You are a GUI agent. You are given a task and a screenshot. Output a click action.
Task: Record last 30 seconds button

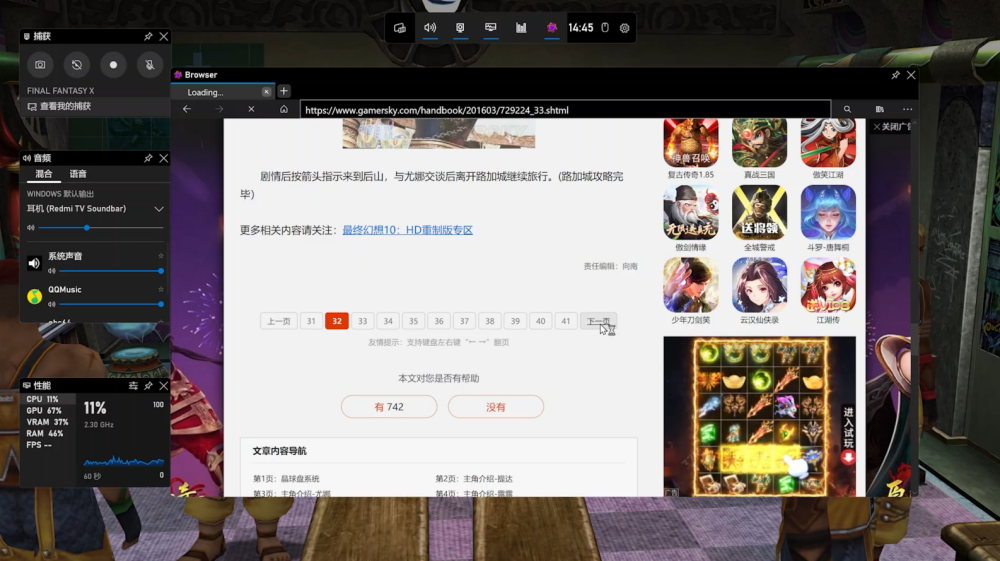pyautogui.click(x=77, y=65)
